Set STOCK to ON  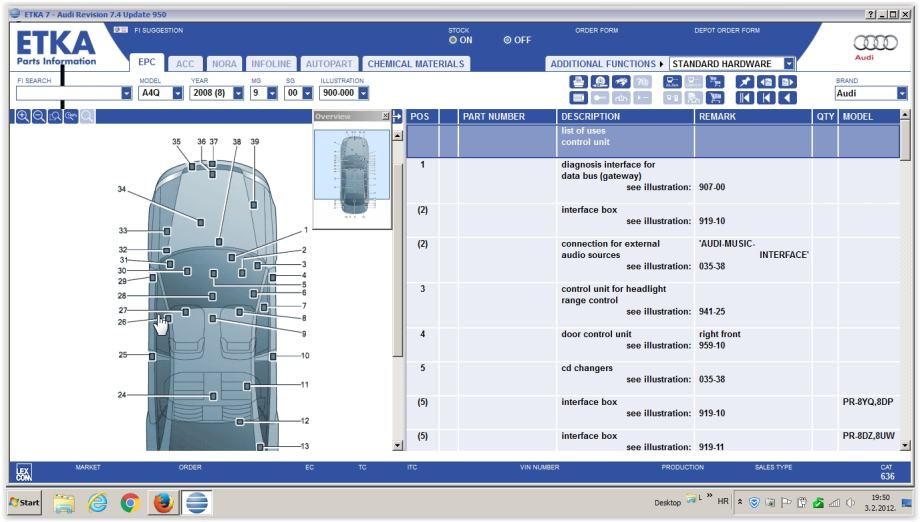click(x=453, y=40)
